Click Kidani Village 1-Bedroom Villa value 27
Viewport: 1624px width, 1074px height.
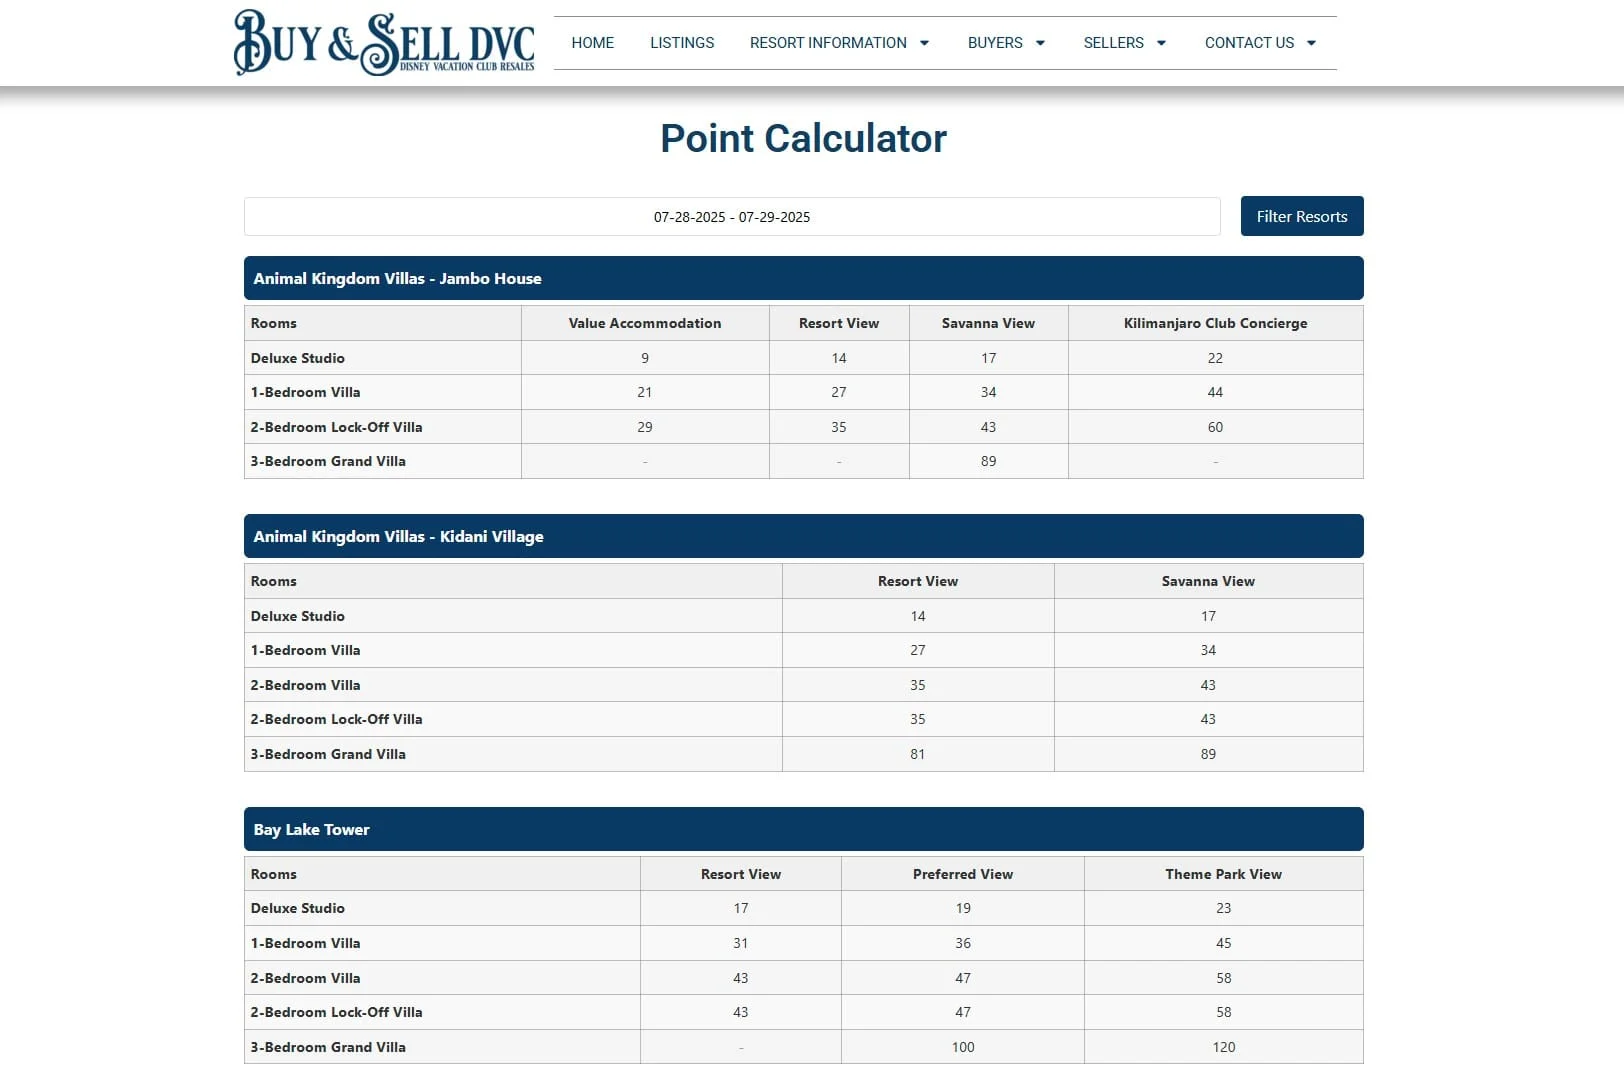918,650
